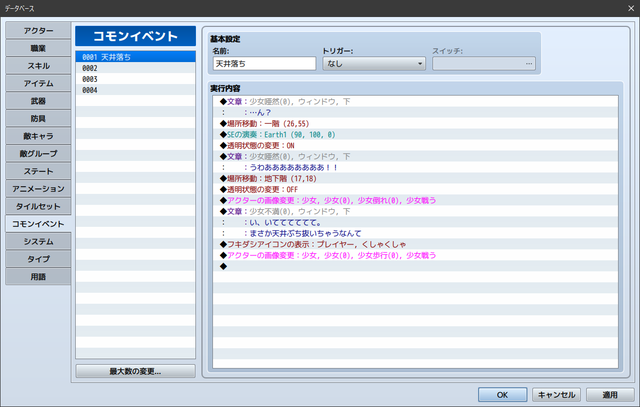Click the OK button
The width and height of the screenshot is (640, 407).
click(x=502, y=395)
